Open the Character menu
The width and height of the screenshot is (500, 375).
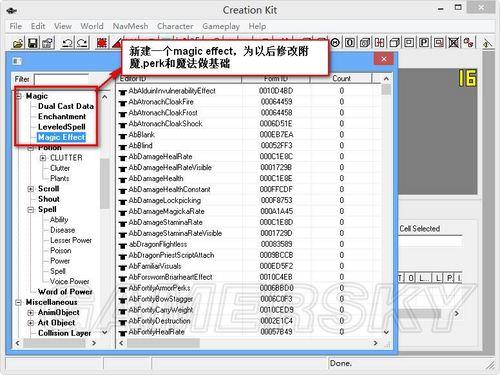pyautogui.click(x=175, y=26)
